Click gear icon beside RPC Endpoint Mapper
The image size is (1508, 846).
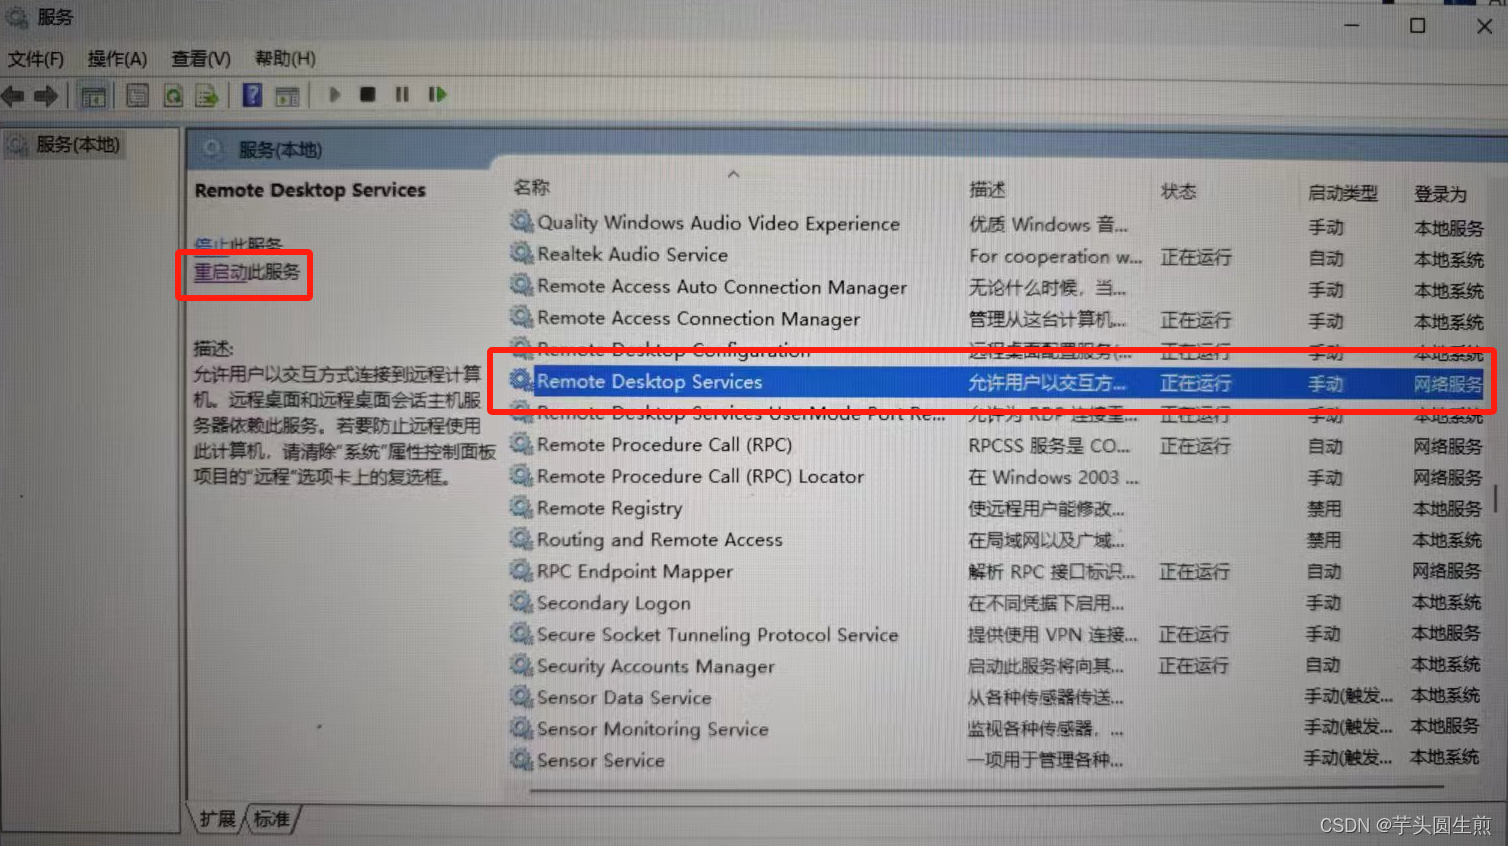point(521,570)
